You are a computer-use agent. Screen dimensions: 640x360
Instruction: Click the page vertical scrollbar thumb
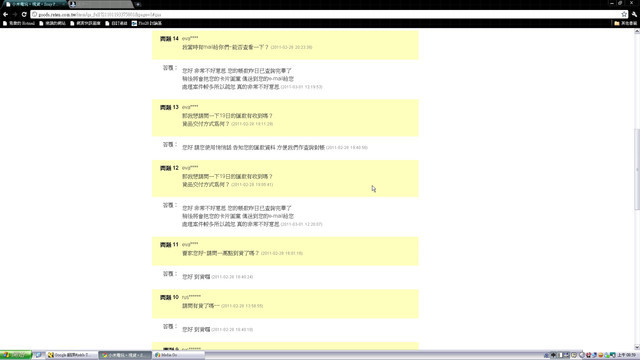(x=637, y=169)
